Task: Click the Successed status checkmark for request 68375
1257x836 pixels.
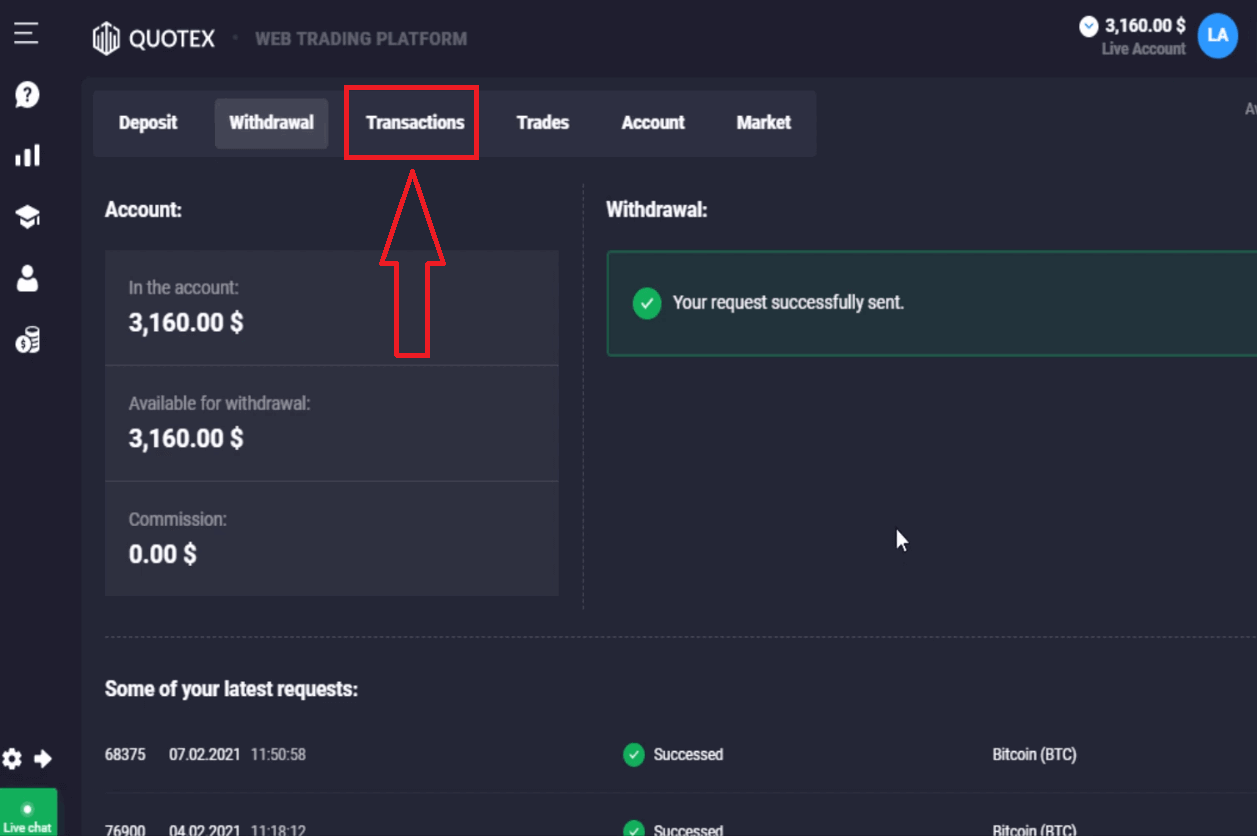Action: click(633, 755)
